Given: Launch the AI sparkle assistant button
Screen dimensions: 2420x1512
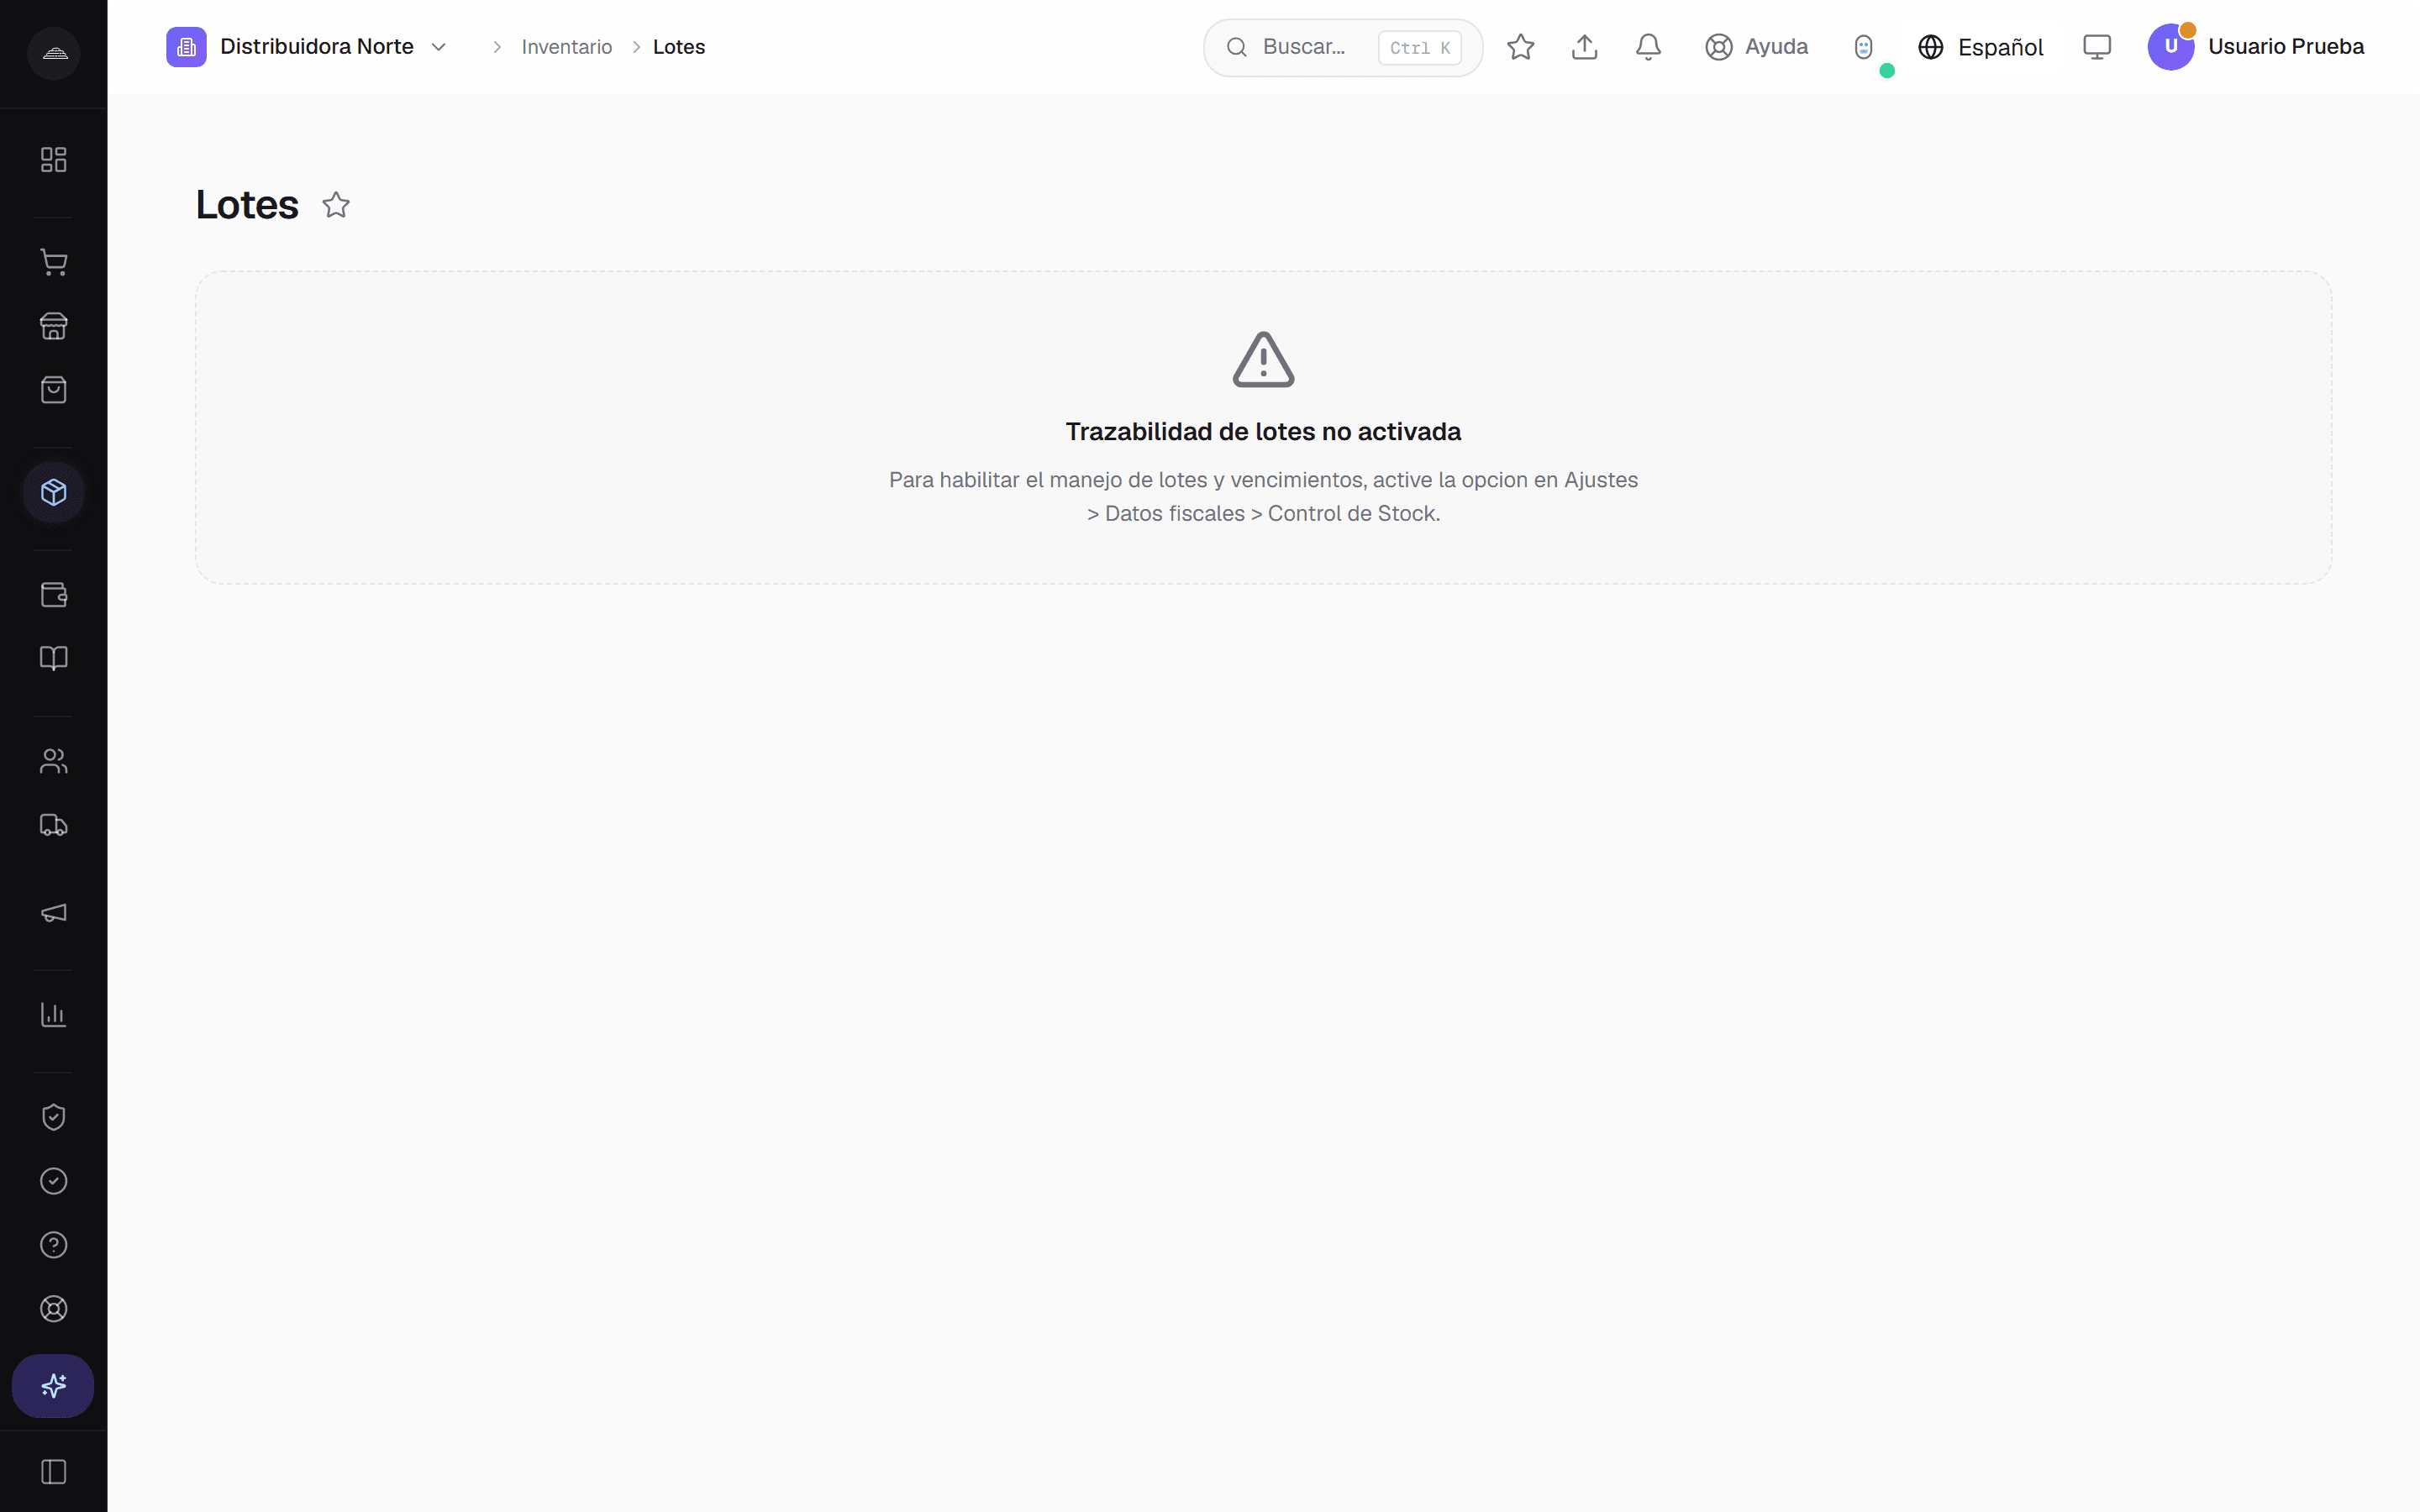Looking at the screenshot, I should (x=53, y=1386).
